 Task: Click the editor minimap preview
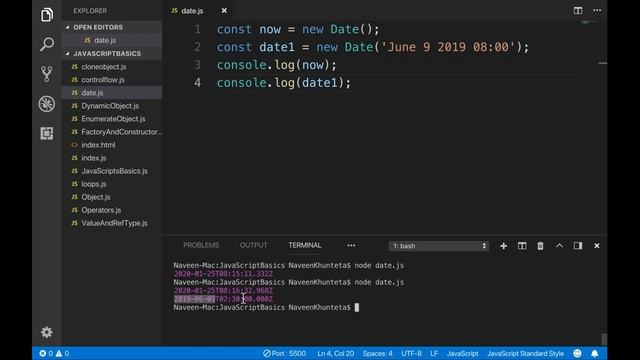click(x=590, y=22)
